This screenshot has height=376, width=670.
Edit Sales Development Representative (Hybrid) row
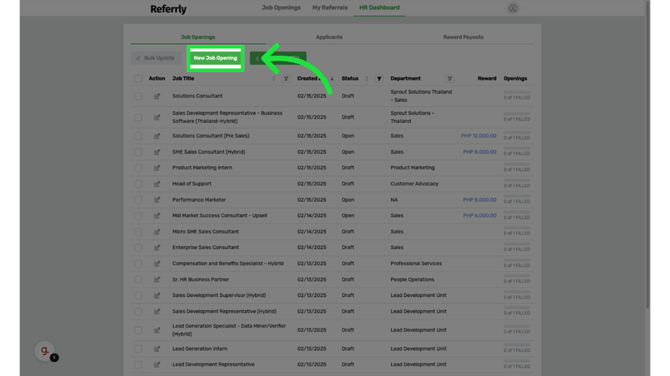157,311
